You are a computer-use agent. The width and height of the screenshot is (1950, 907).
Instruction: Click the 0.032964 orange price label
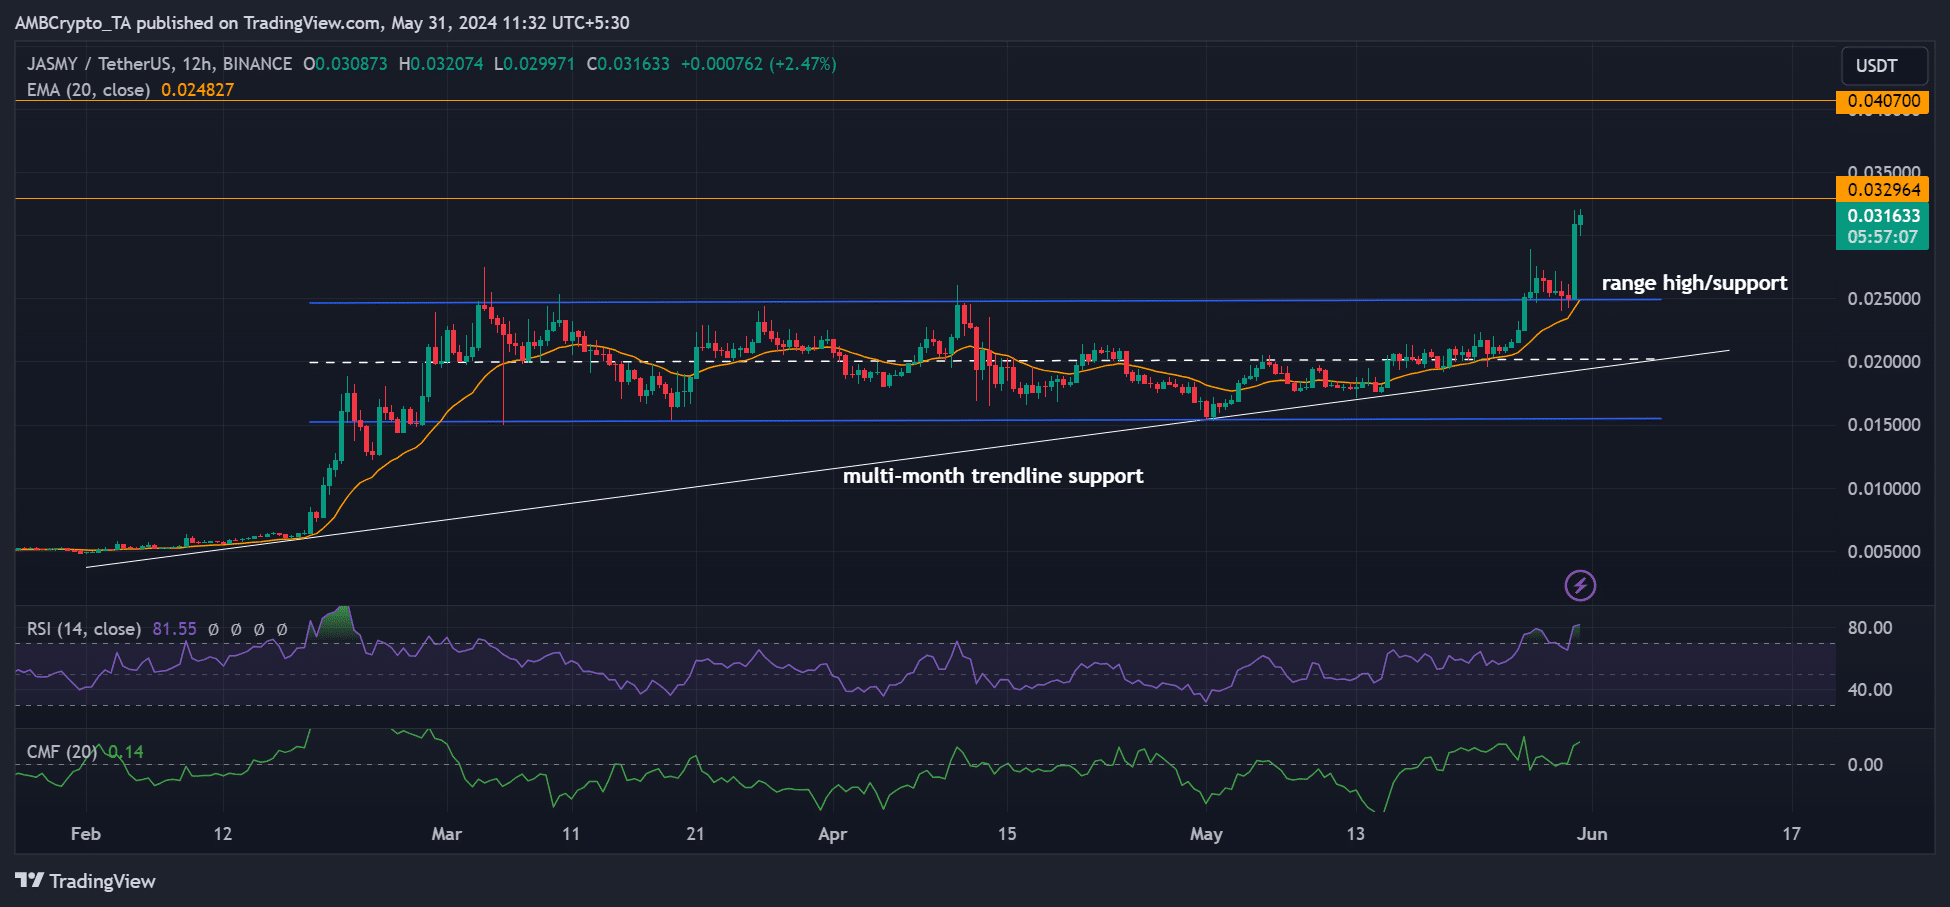1882,189
